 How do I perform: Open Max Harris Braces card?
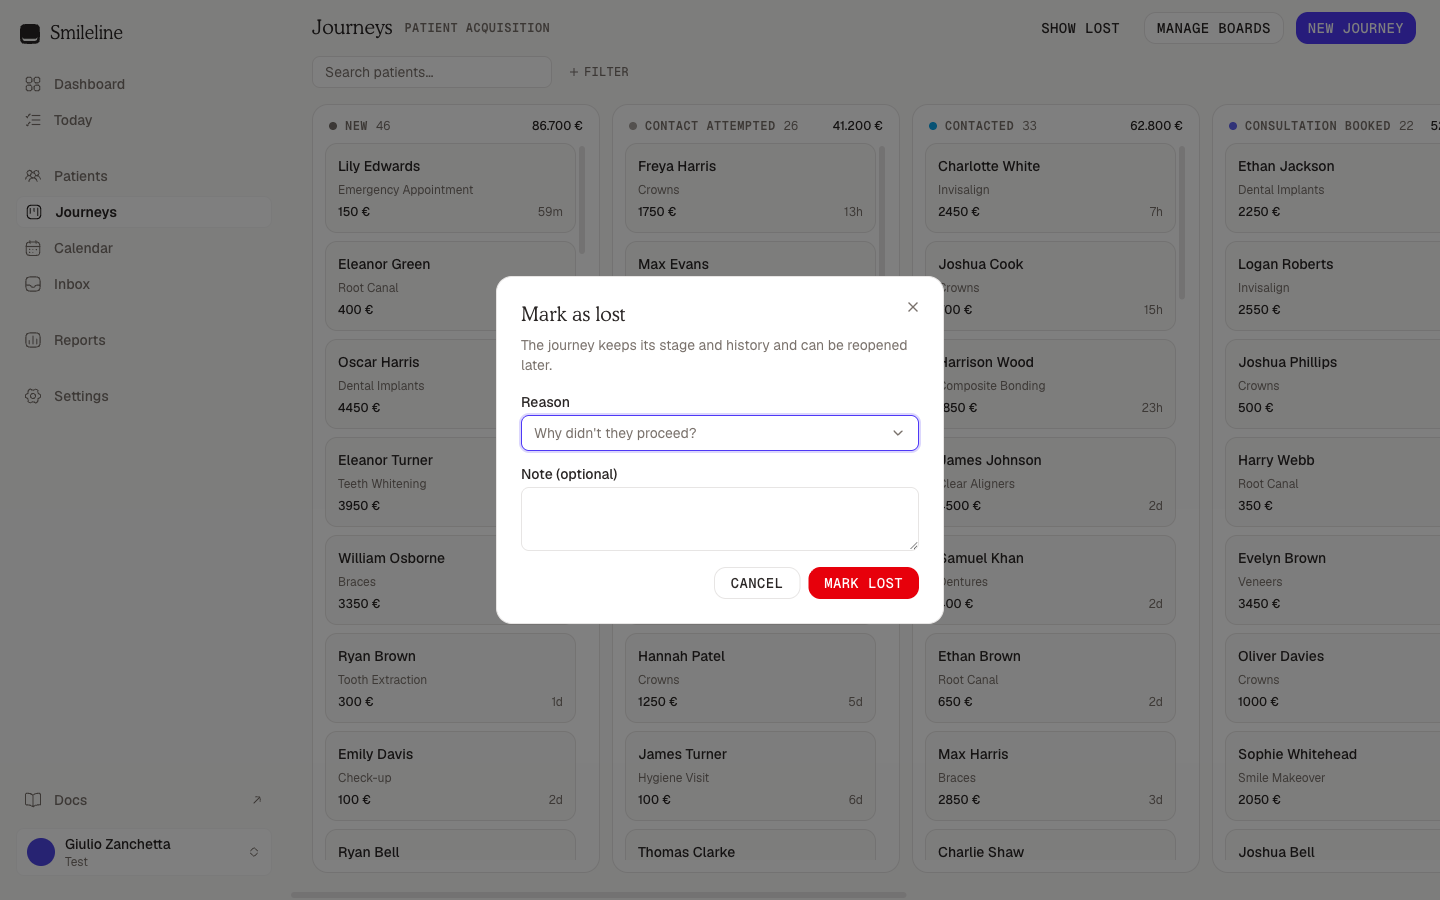(x=1050, y=776)
